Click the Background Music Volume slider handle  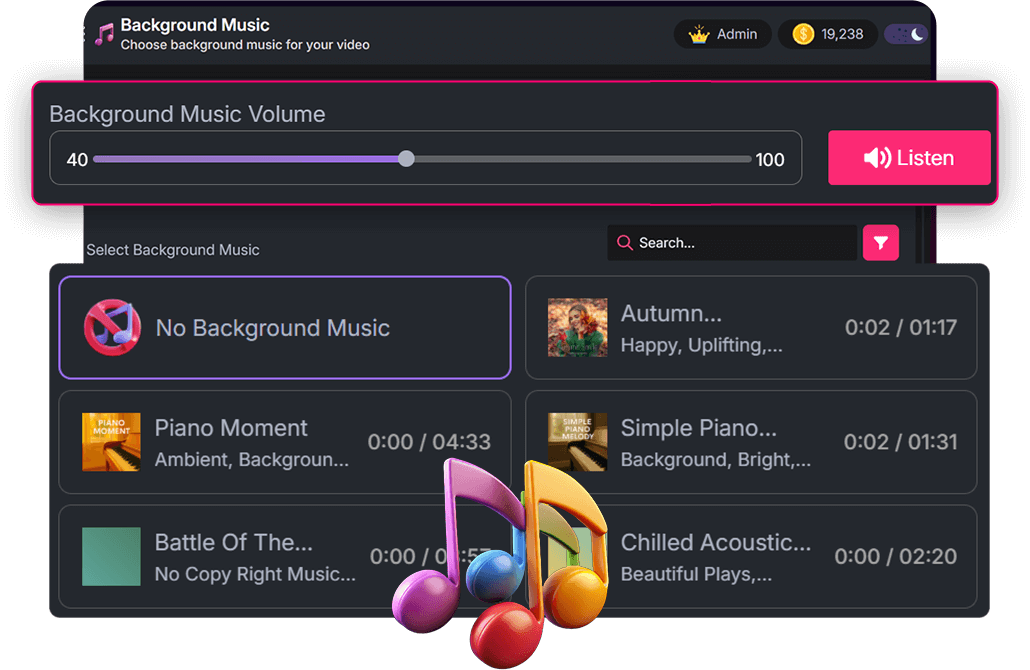tap(406, 159)
